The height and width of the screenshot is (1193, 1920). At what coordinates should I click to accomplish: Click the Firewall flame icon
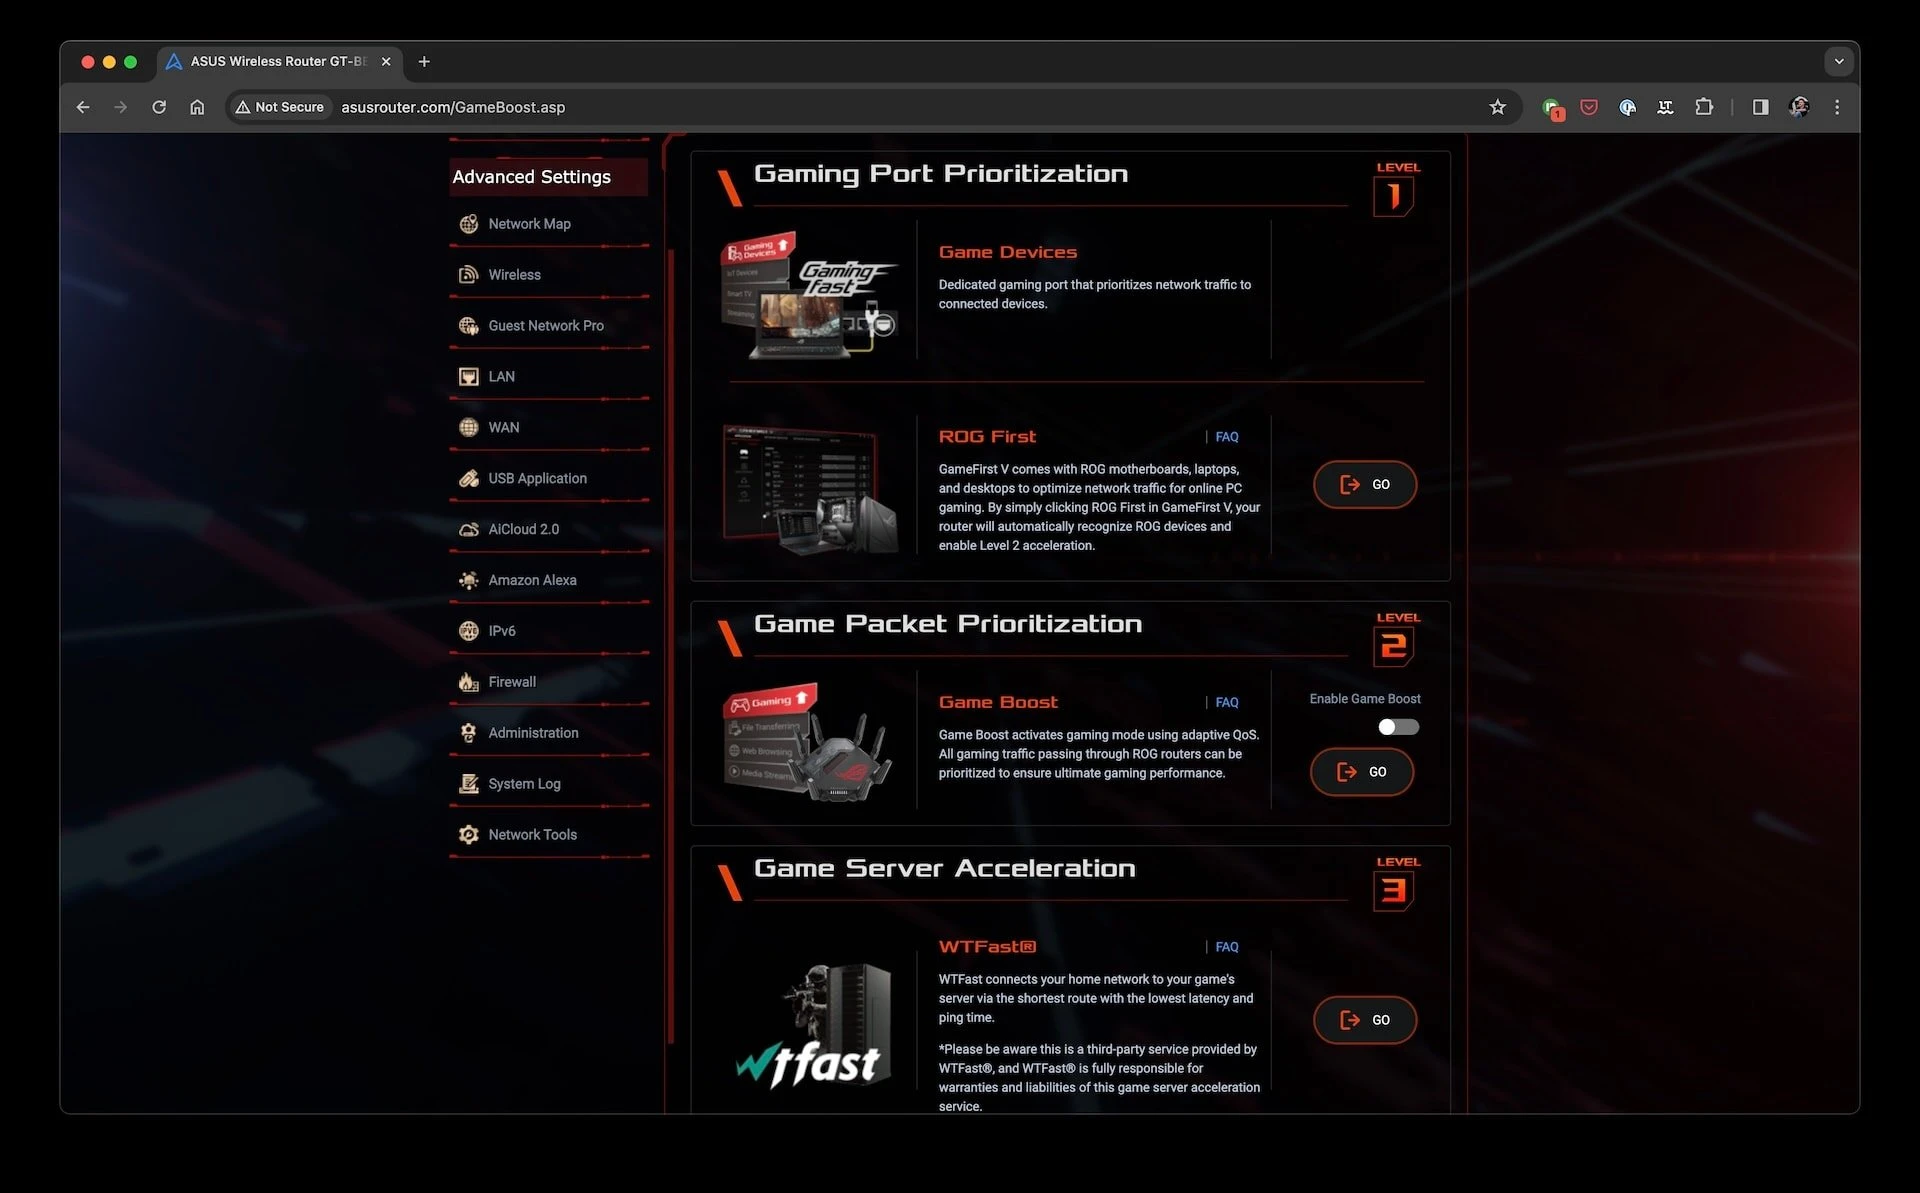468,682
